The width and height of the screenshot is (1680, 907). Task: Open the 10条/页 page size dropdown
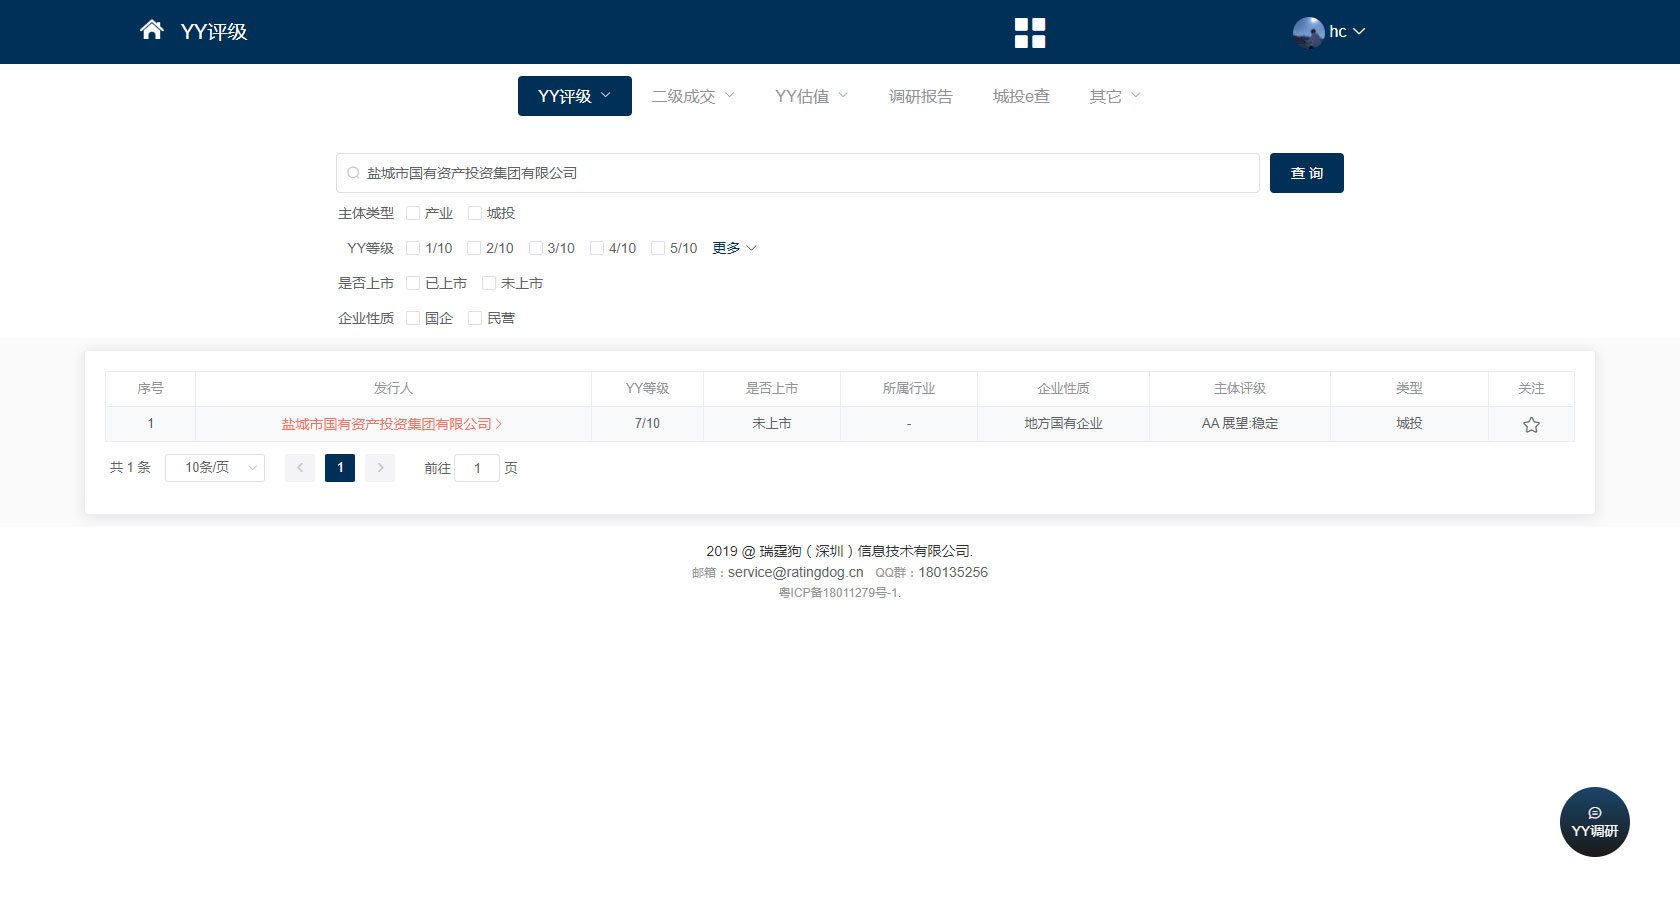215,468
